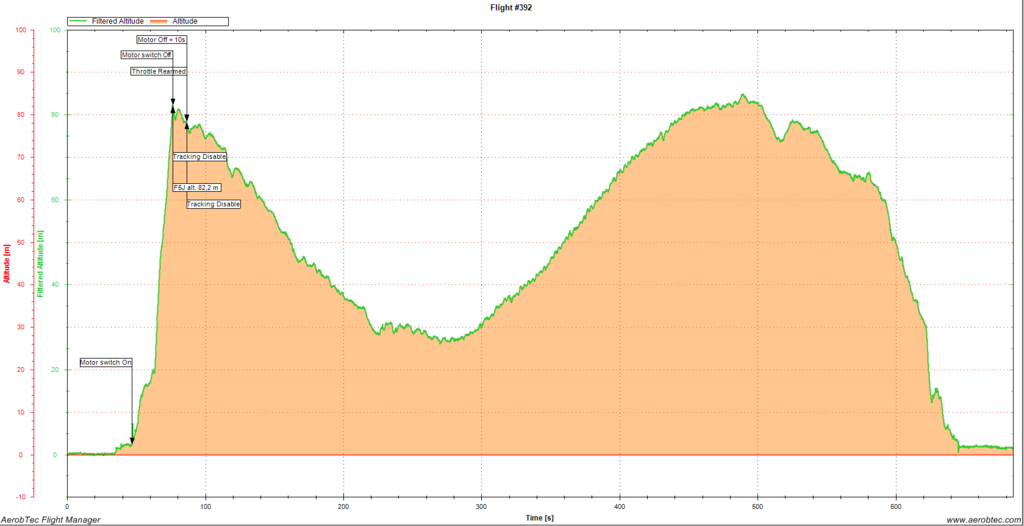Select the red 'Altitude [m]' axis title

tap(7, 262)
